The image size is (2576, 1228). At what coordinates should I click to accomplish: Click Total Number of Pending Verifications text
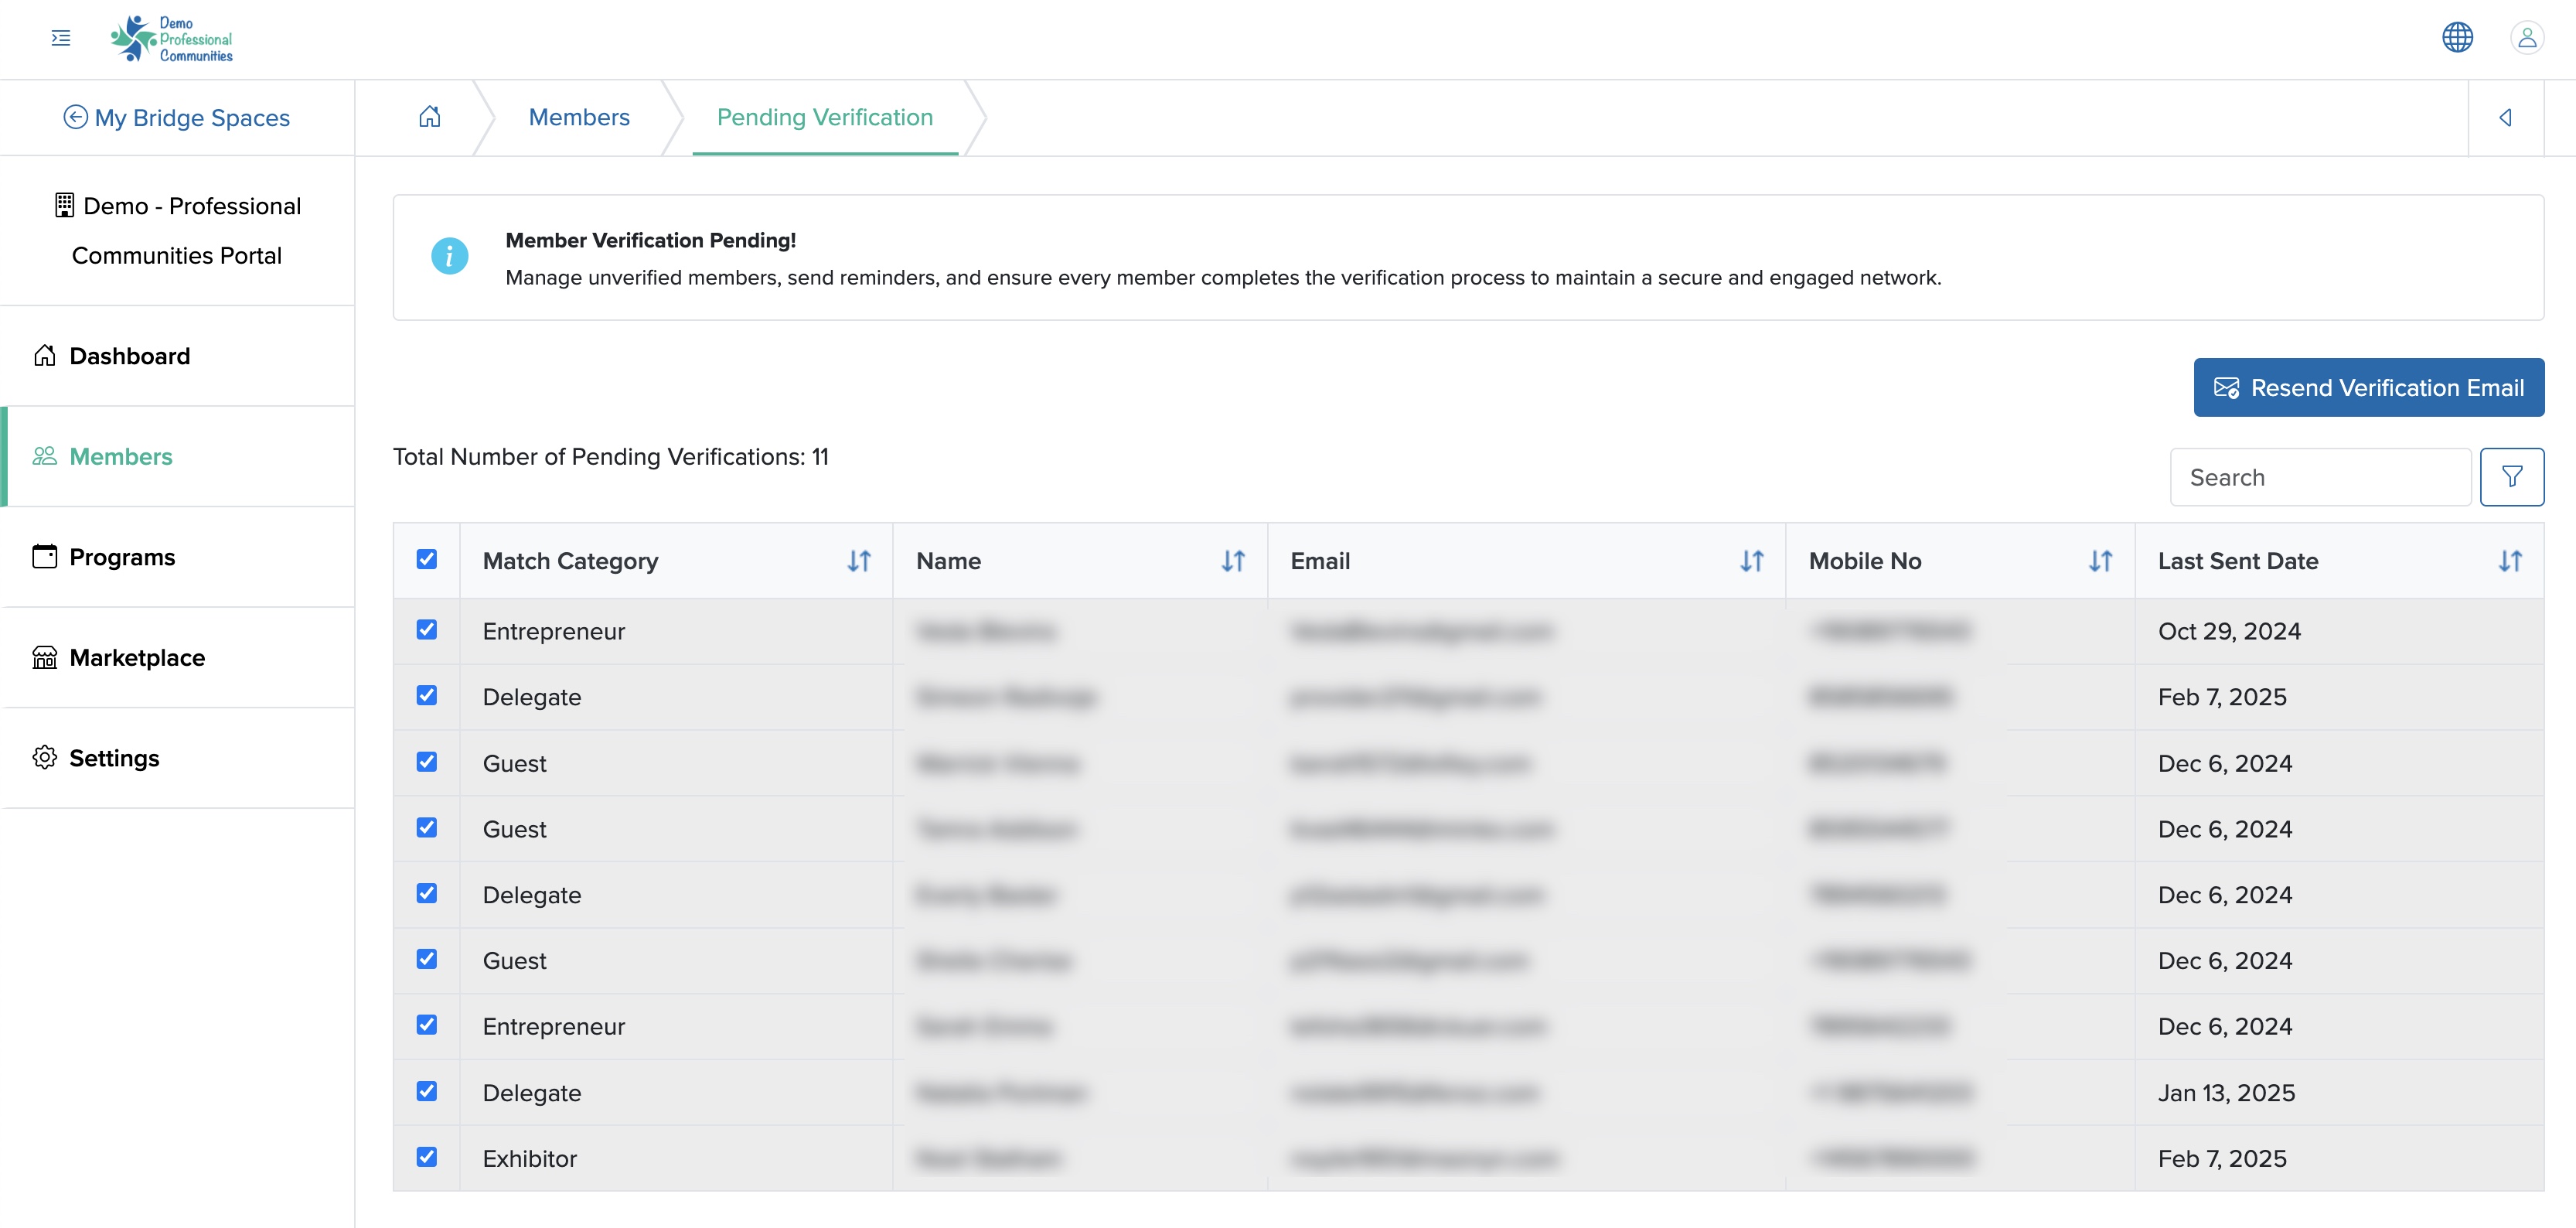point(611,457)
